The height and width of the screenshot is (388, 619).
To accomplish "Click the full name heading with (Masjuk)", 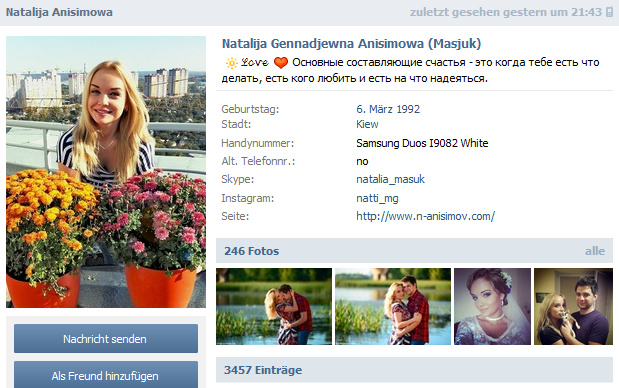I will tap(351, 43).
